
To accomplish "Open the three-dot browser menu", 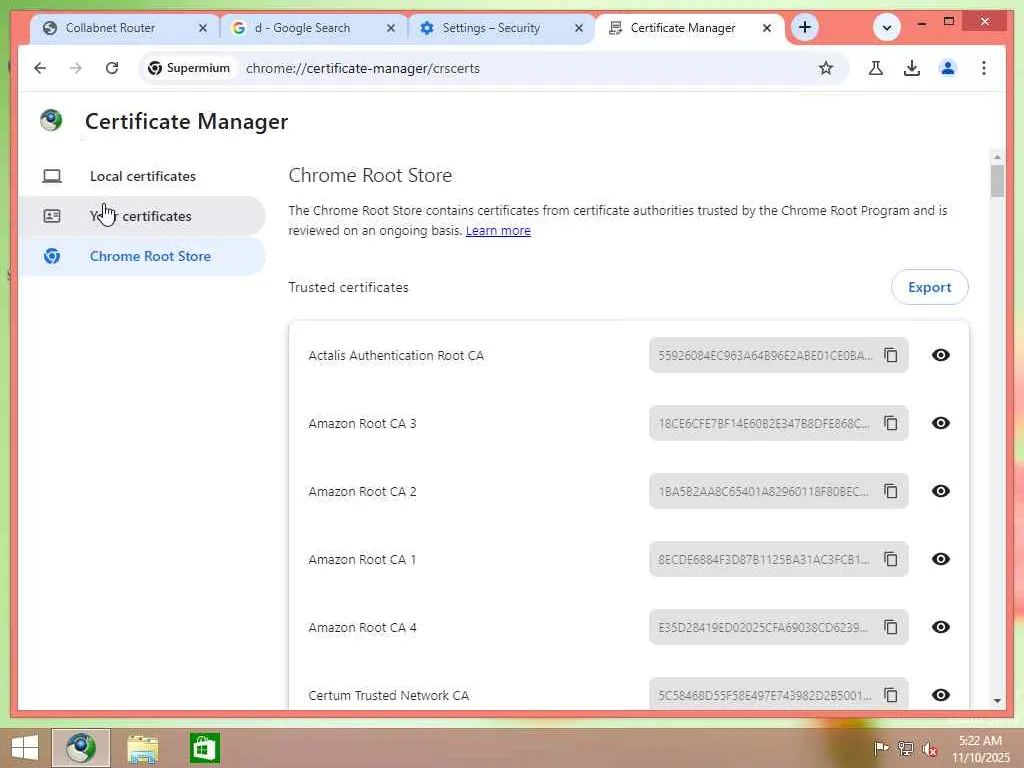I will [x=984, y=68].
